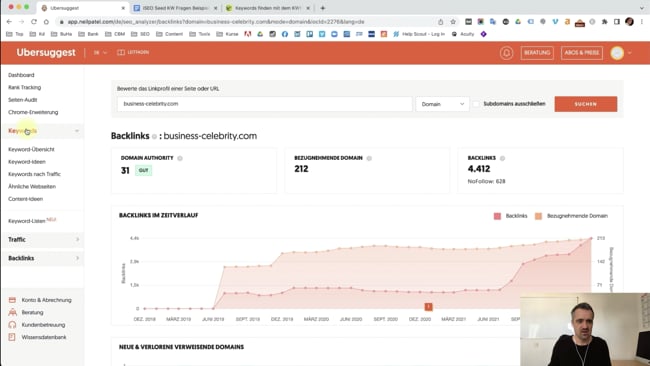Click the orange SUCHEN button
This screenshot has height=366, width=650.
586,104
